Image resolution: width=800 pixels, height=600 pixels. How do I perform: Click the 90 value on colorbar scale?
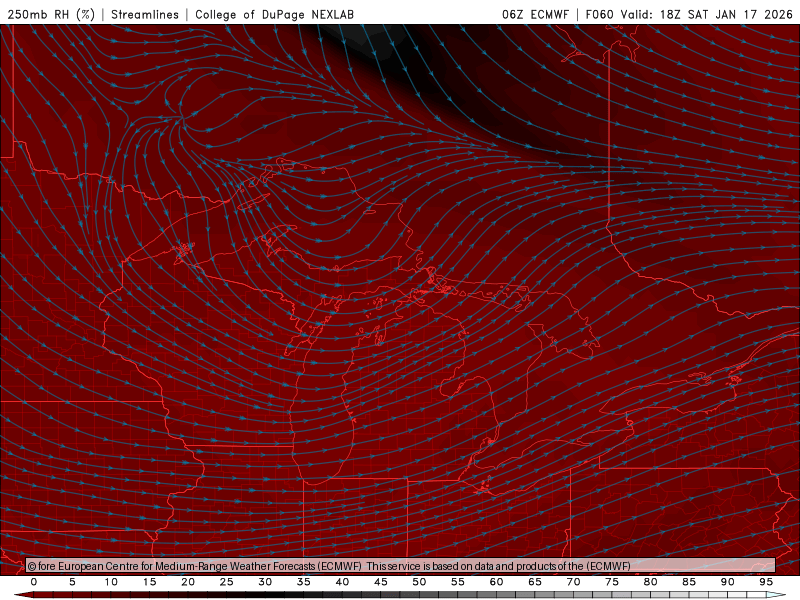727,582
